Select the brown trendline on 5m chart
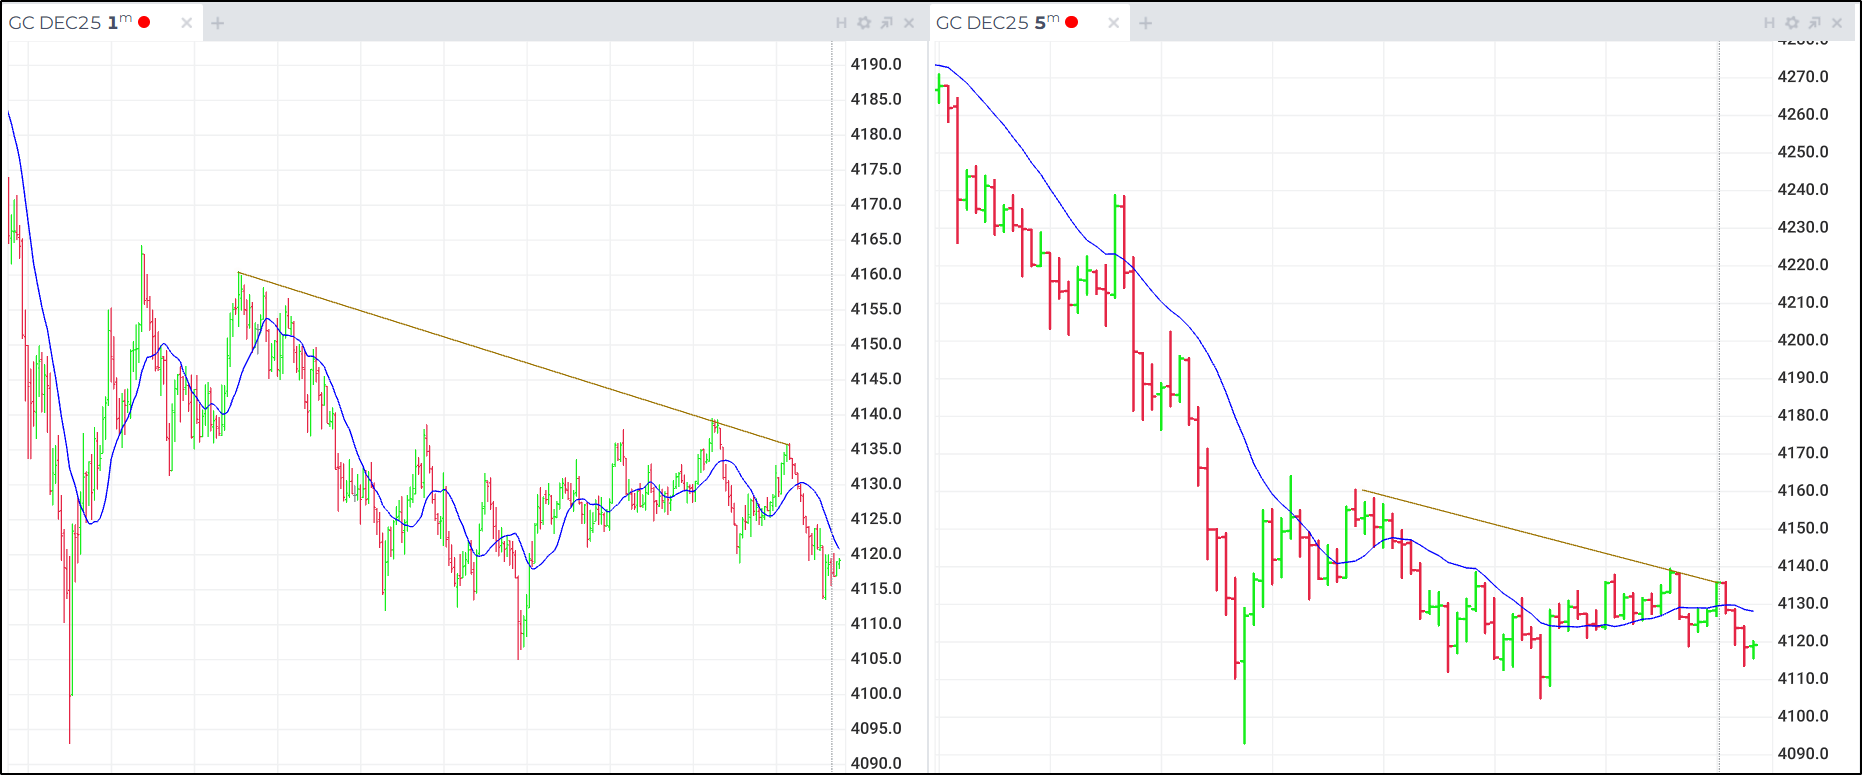This screenshot has height=775, width=1862. pyautogui.click(x=1541, y=536)
